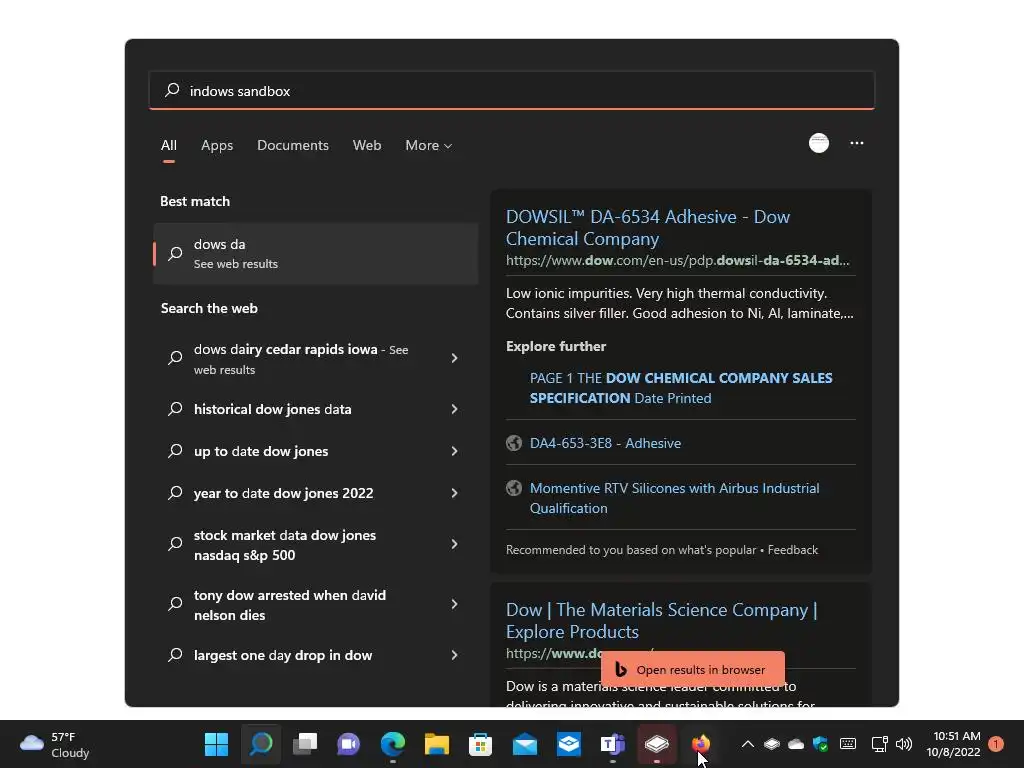Viewport: 1024px width, 768px height.
Task: Launch Chat from the taskbar
Action: [348, 743]
